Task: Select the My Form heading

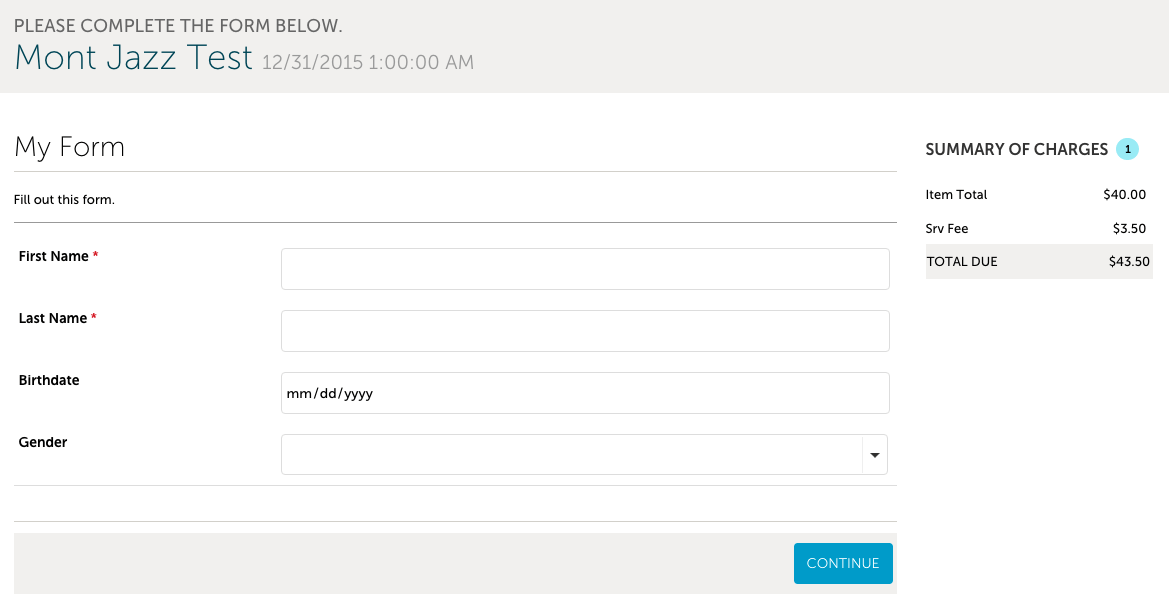Action: (69, 147)
